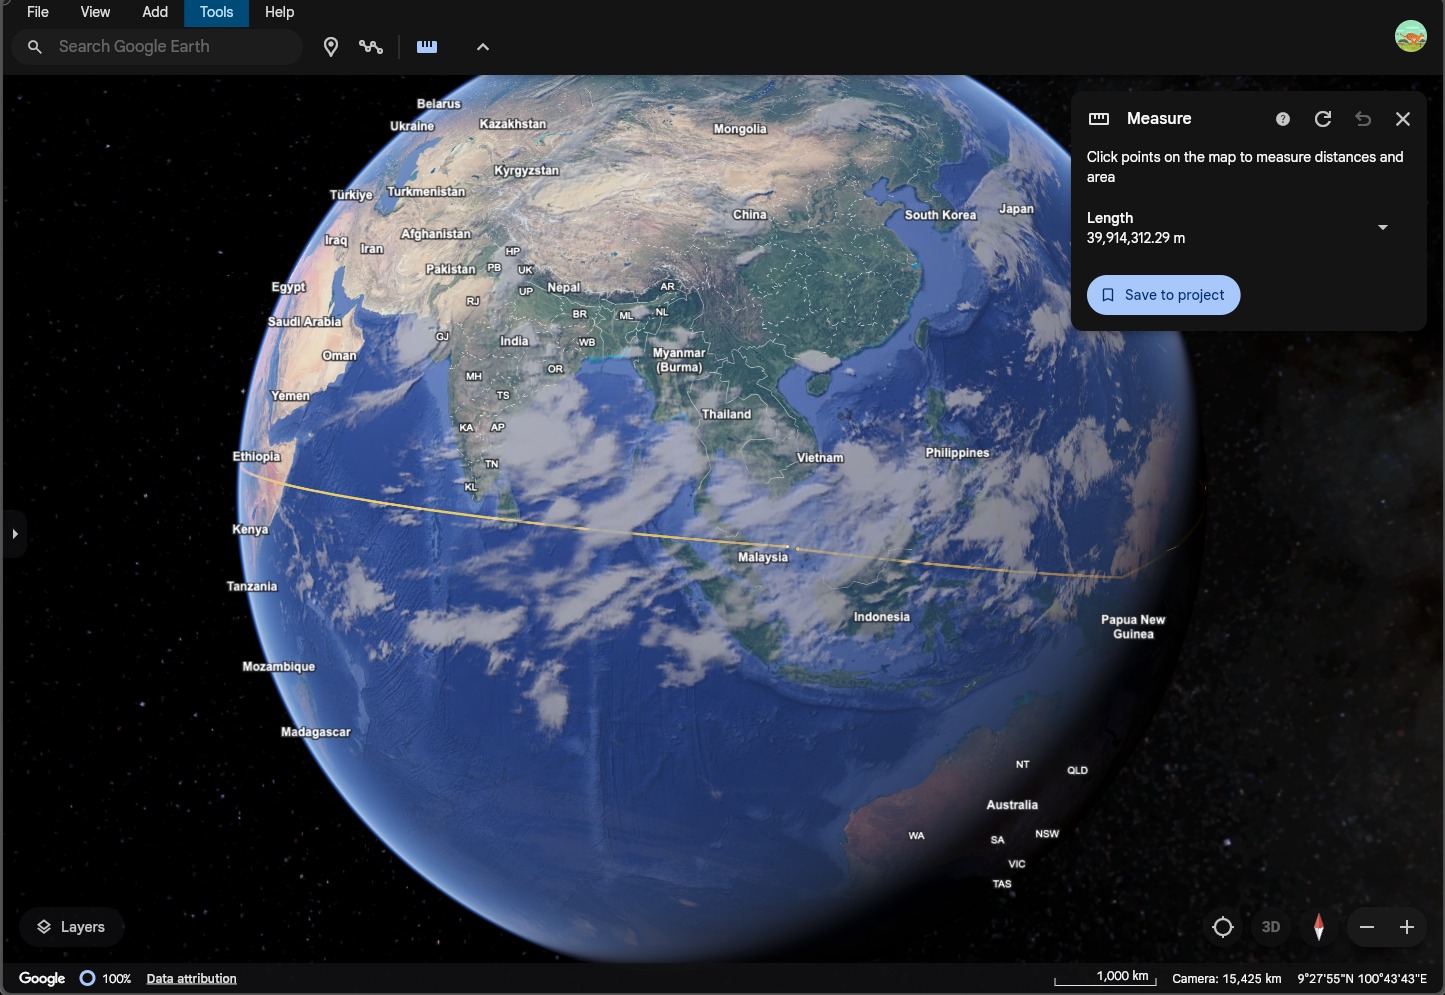Click the search magnifier icon
Viewport: 1445px width, 995px height.
tap(35, 47)
